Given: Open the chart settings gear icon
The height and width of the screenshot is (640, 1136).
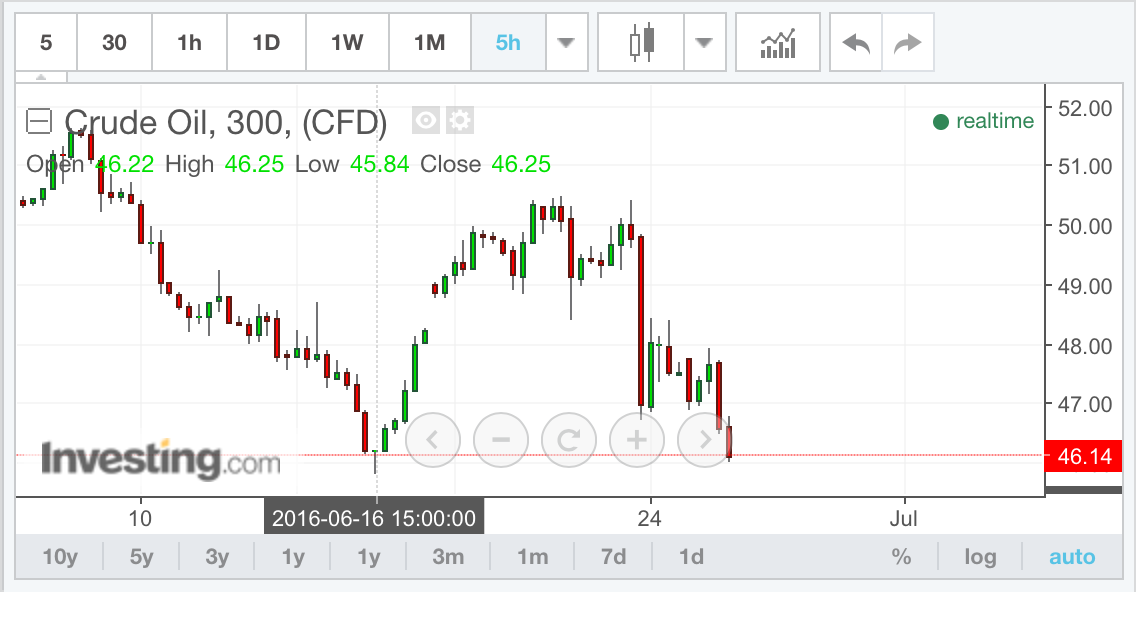Looking at the screenshot, I should pyautogui.click(x=460, y=121).
